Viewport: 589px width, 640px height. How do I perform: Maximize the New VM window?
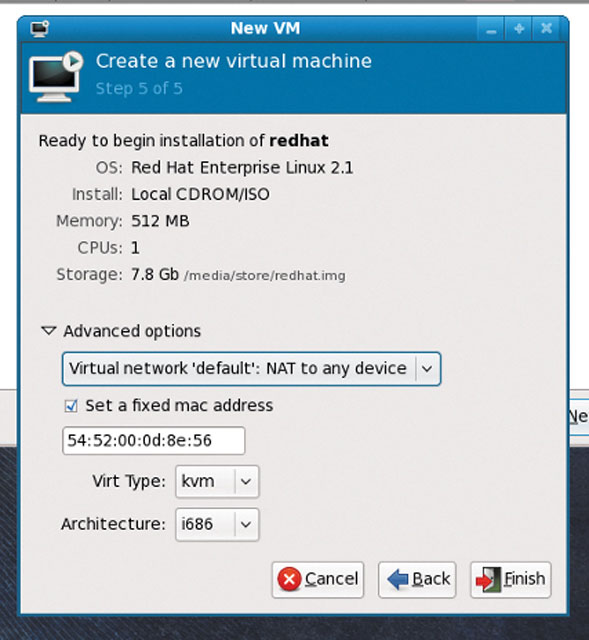pyautogui.click(x=519, y=29)
